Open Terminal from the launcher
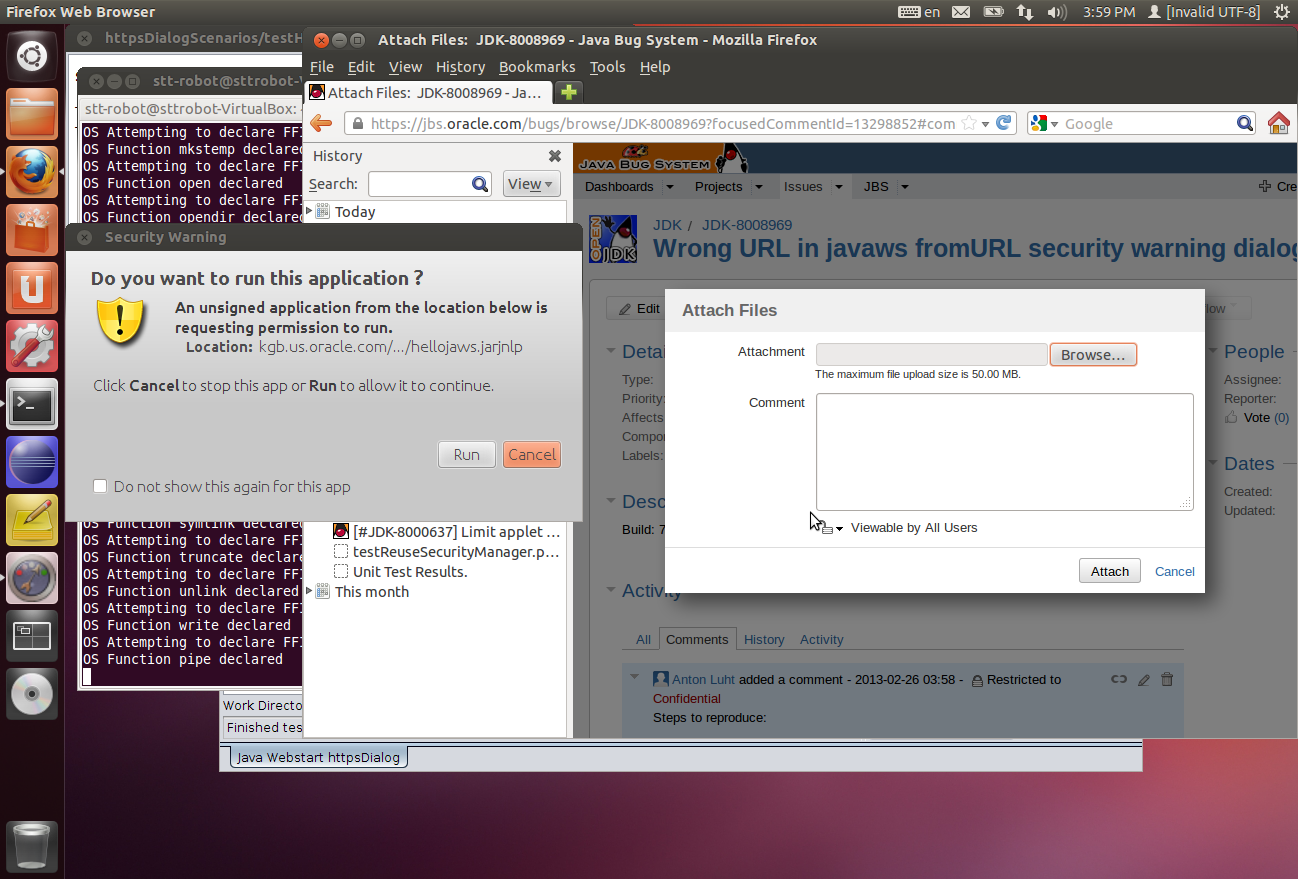Viewport: 1298px width, 879px height. 32,404
